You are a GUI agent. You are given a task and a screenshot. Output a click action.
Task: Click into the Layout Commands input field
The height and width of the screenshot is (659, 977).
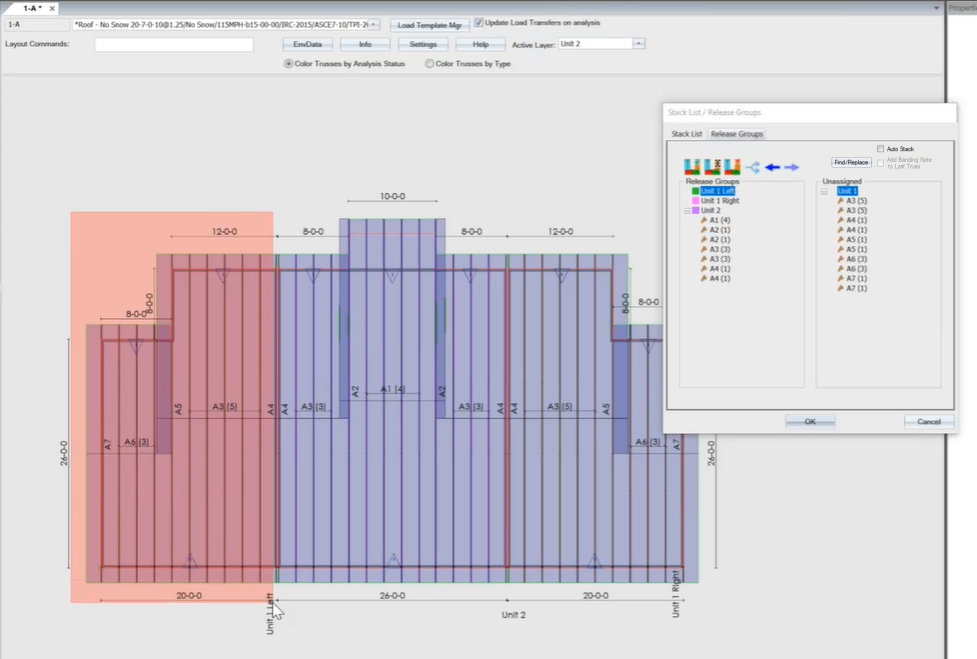[174, 44]
